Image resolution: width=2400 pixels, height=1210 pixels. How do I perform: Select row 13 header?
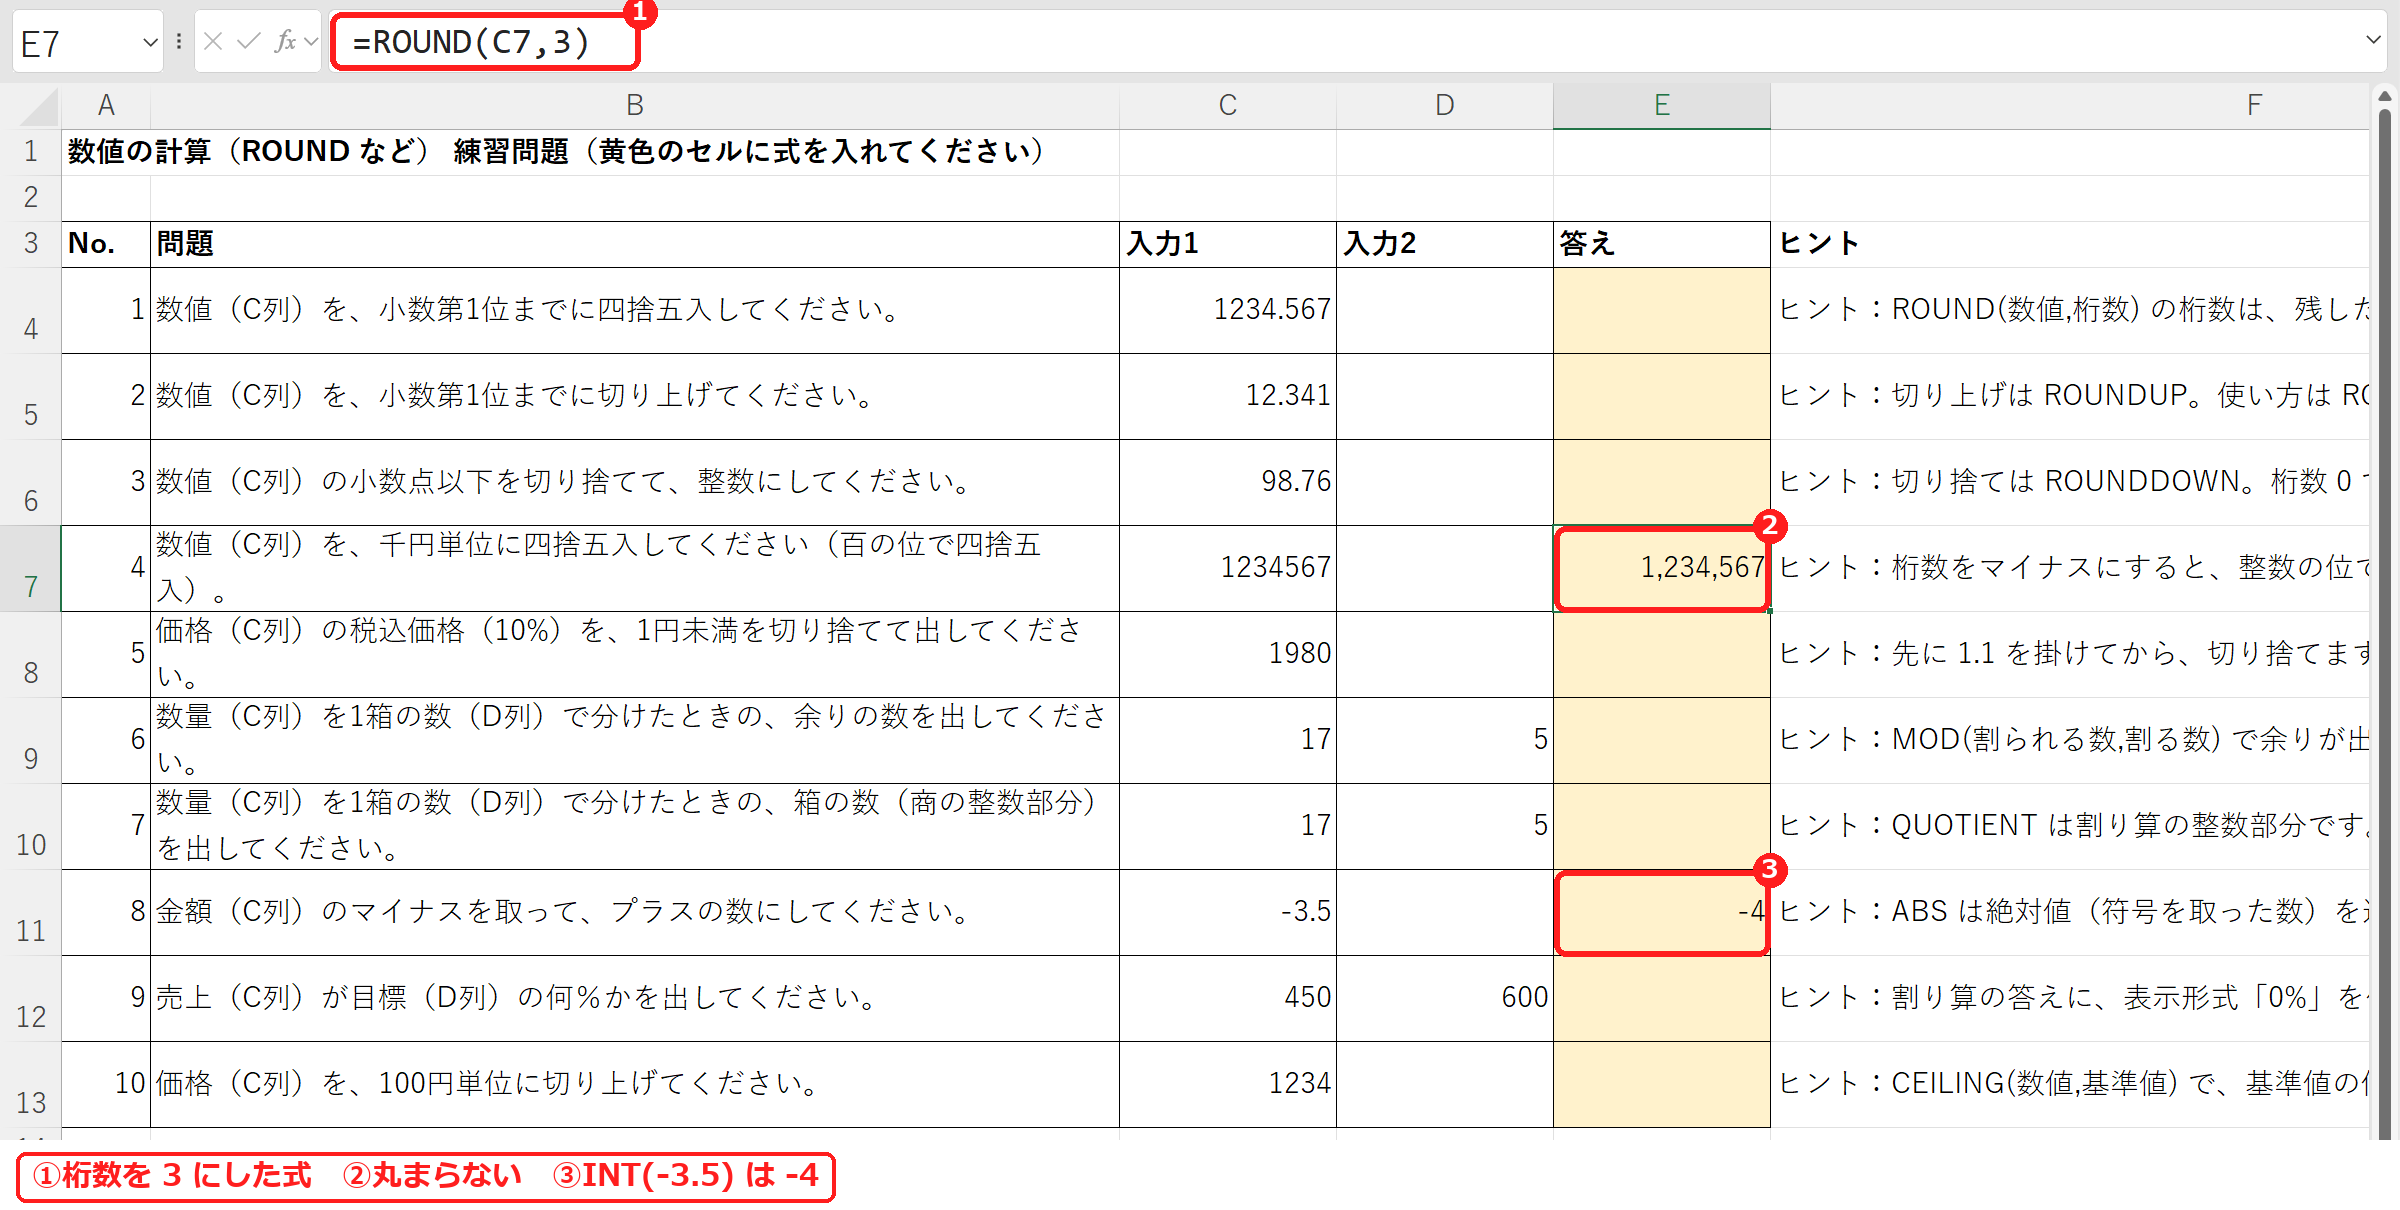tap(31, 1084)
